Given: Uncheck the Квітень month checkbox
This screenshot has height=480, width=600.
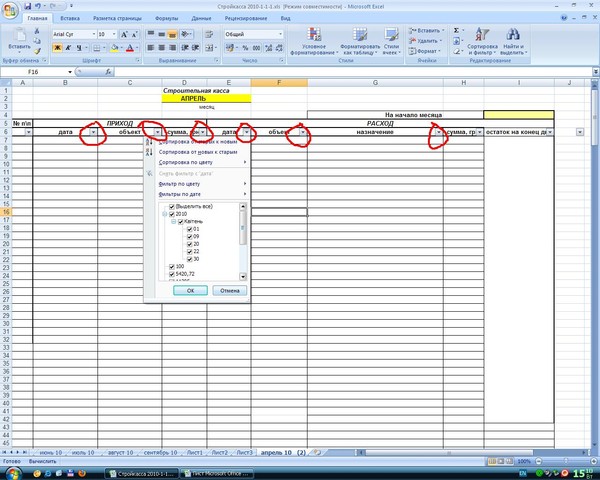Looking at the screenshot, I should [x=181, y=222].
